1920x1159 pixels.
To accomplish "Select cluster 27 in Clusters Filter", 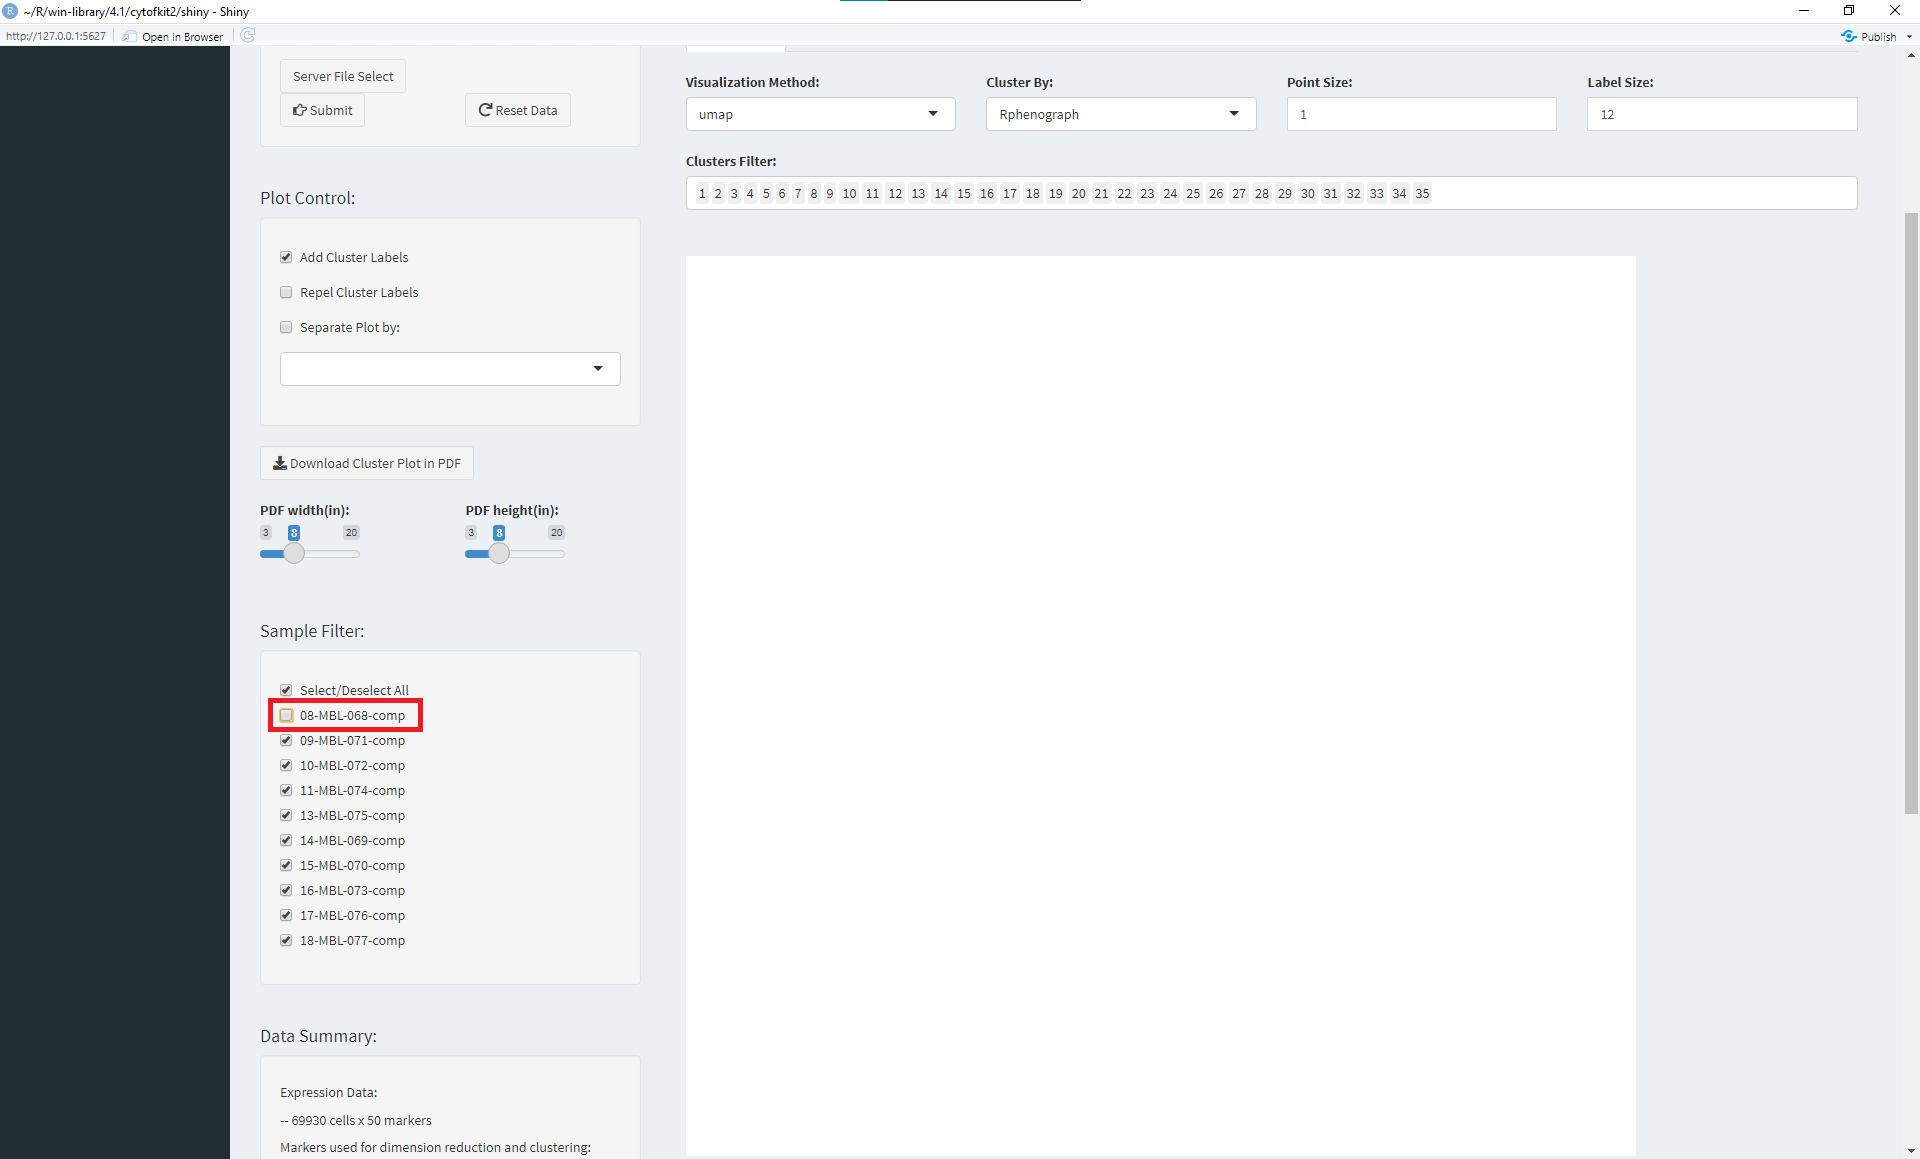I will point(1238,193).
